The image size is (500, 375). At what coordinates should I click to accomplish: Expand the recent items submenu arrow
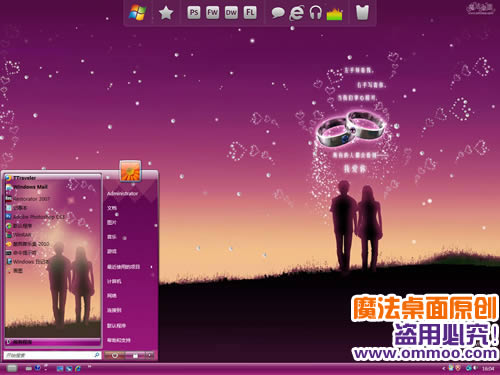(152, 267)
